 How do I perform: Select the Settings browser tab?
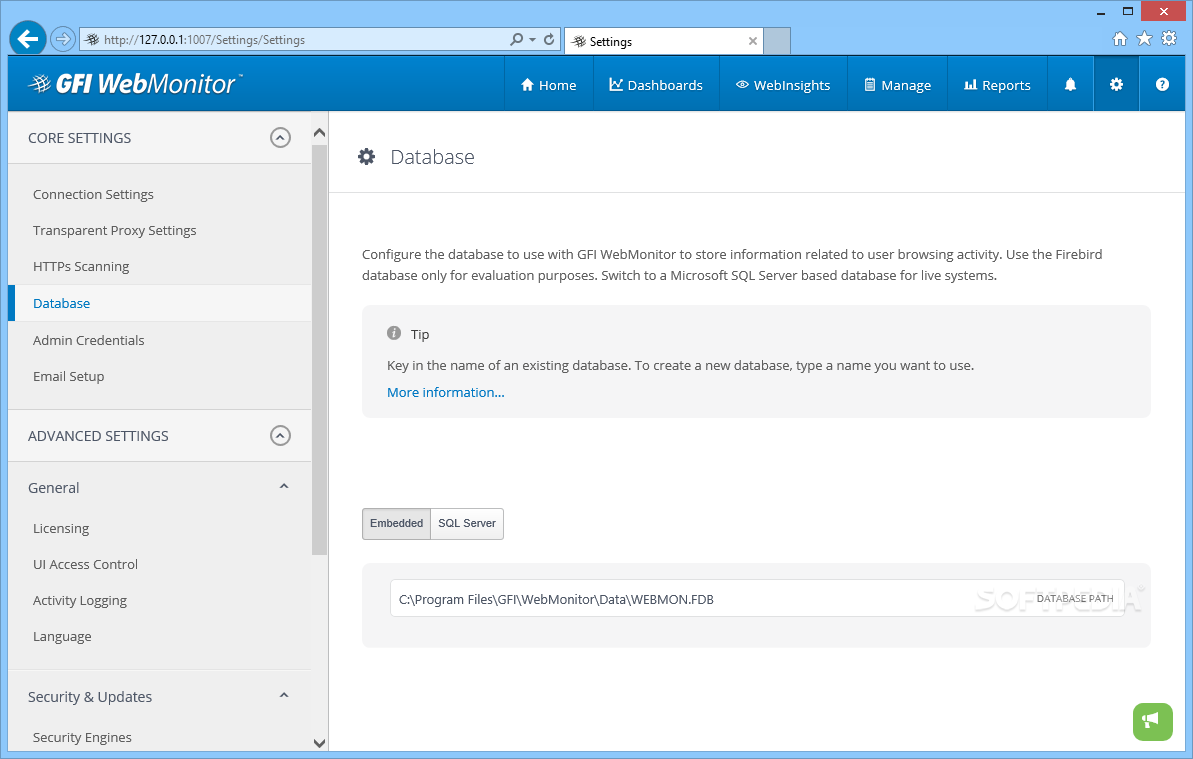663,41
